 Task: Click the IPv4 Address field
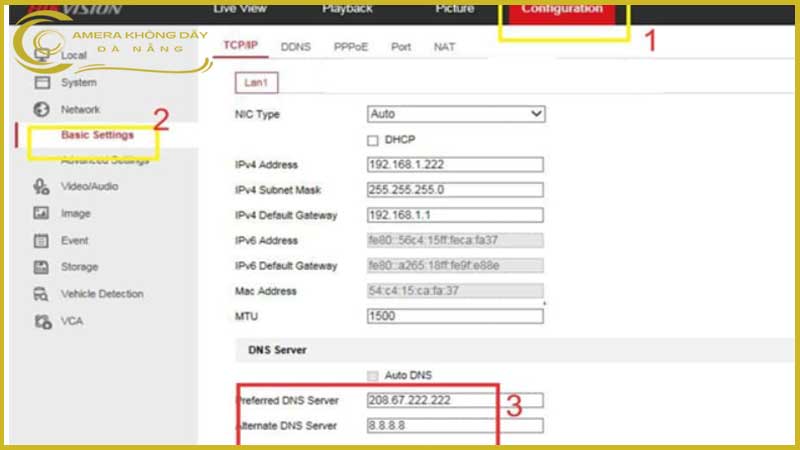455,164
